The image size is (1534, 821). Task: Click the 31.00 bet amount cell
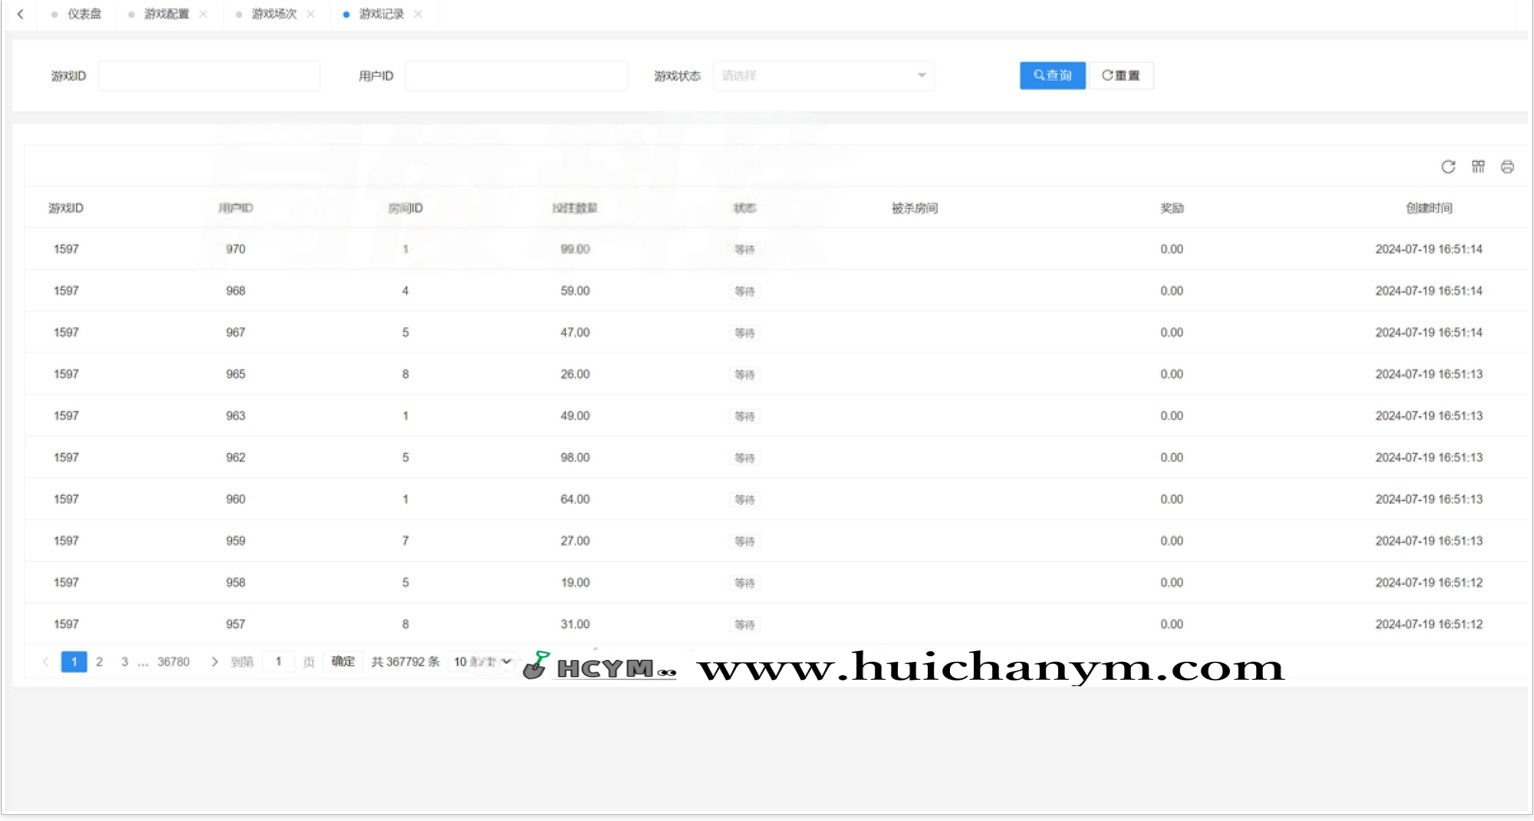pyautogui.click(x=575, y=624)
